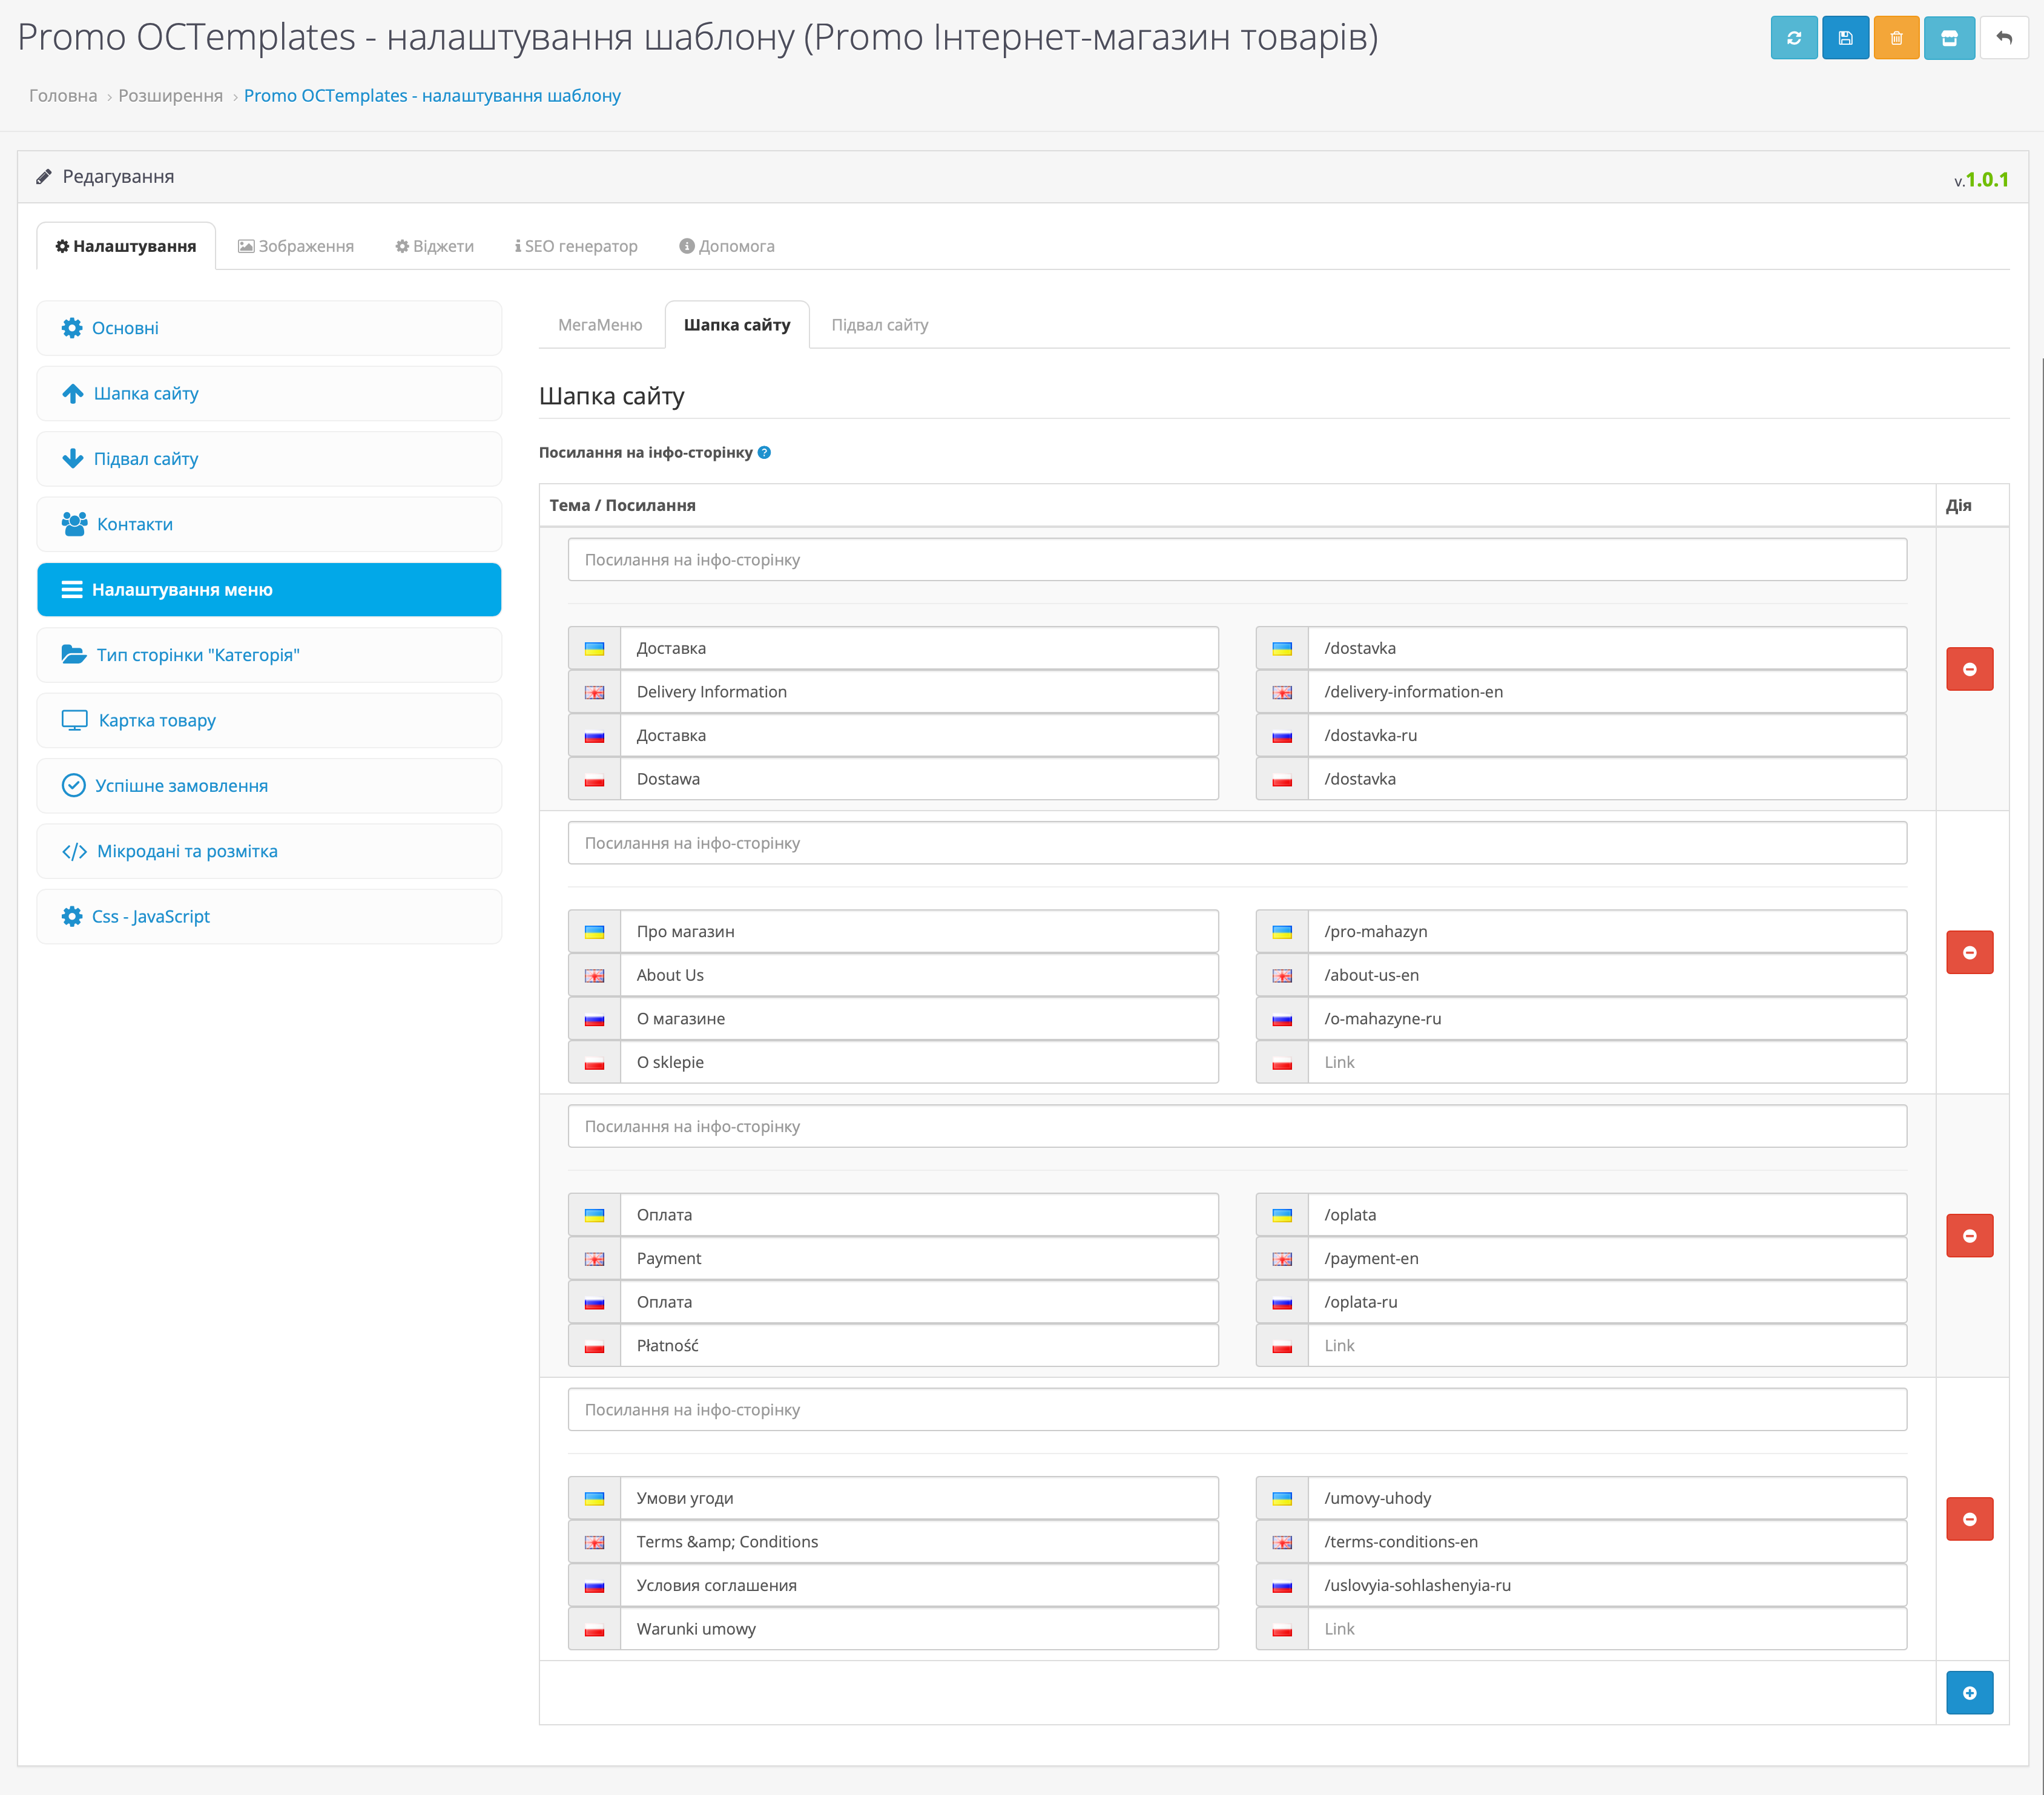
Task: Select the МегаМеню sub-tab
Action: [x=600, y=325]
